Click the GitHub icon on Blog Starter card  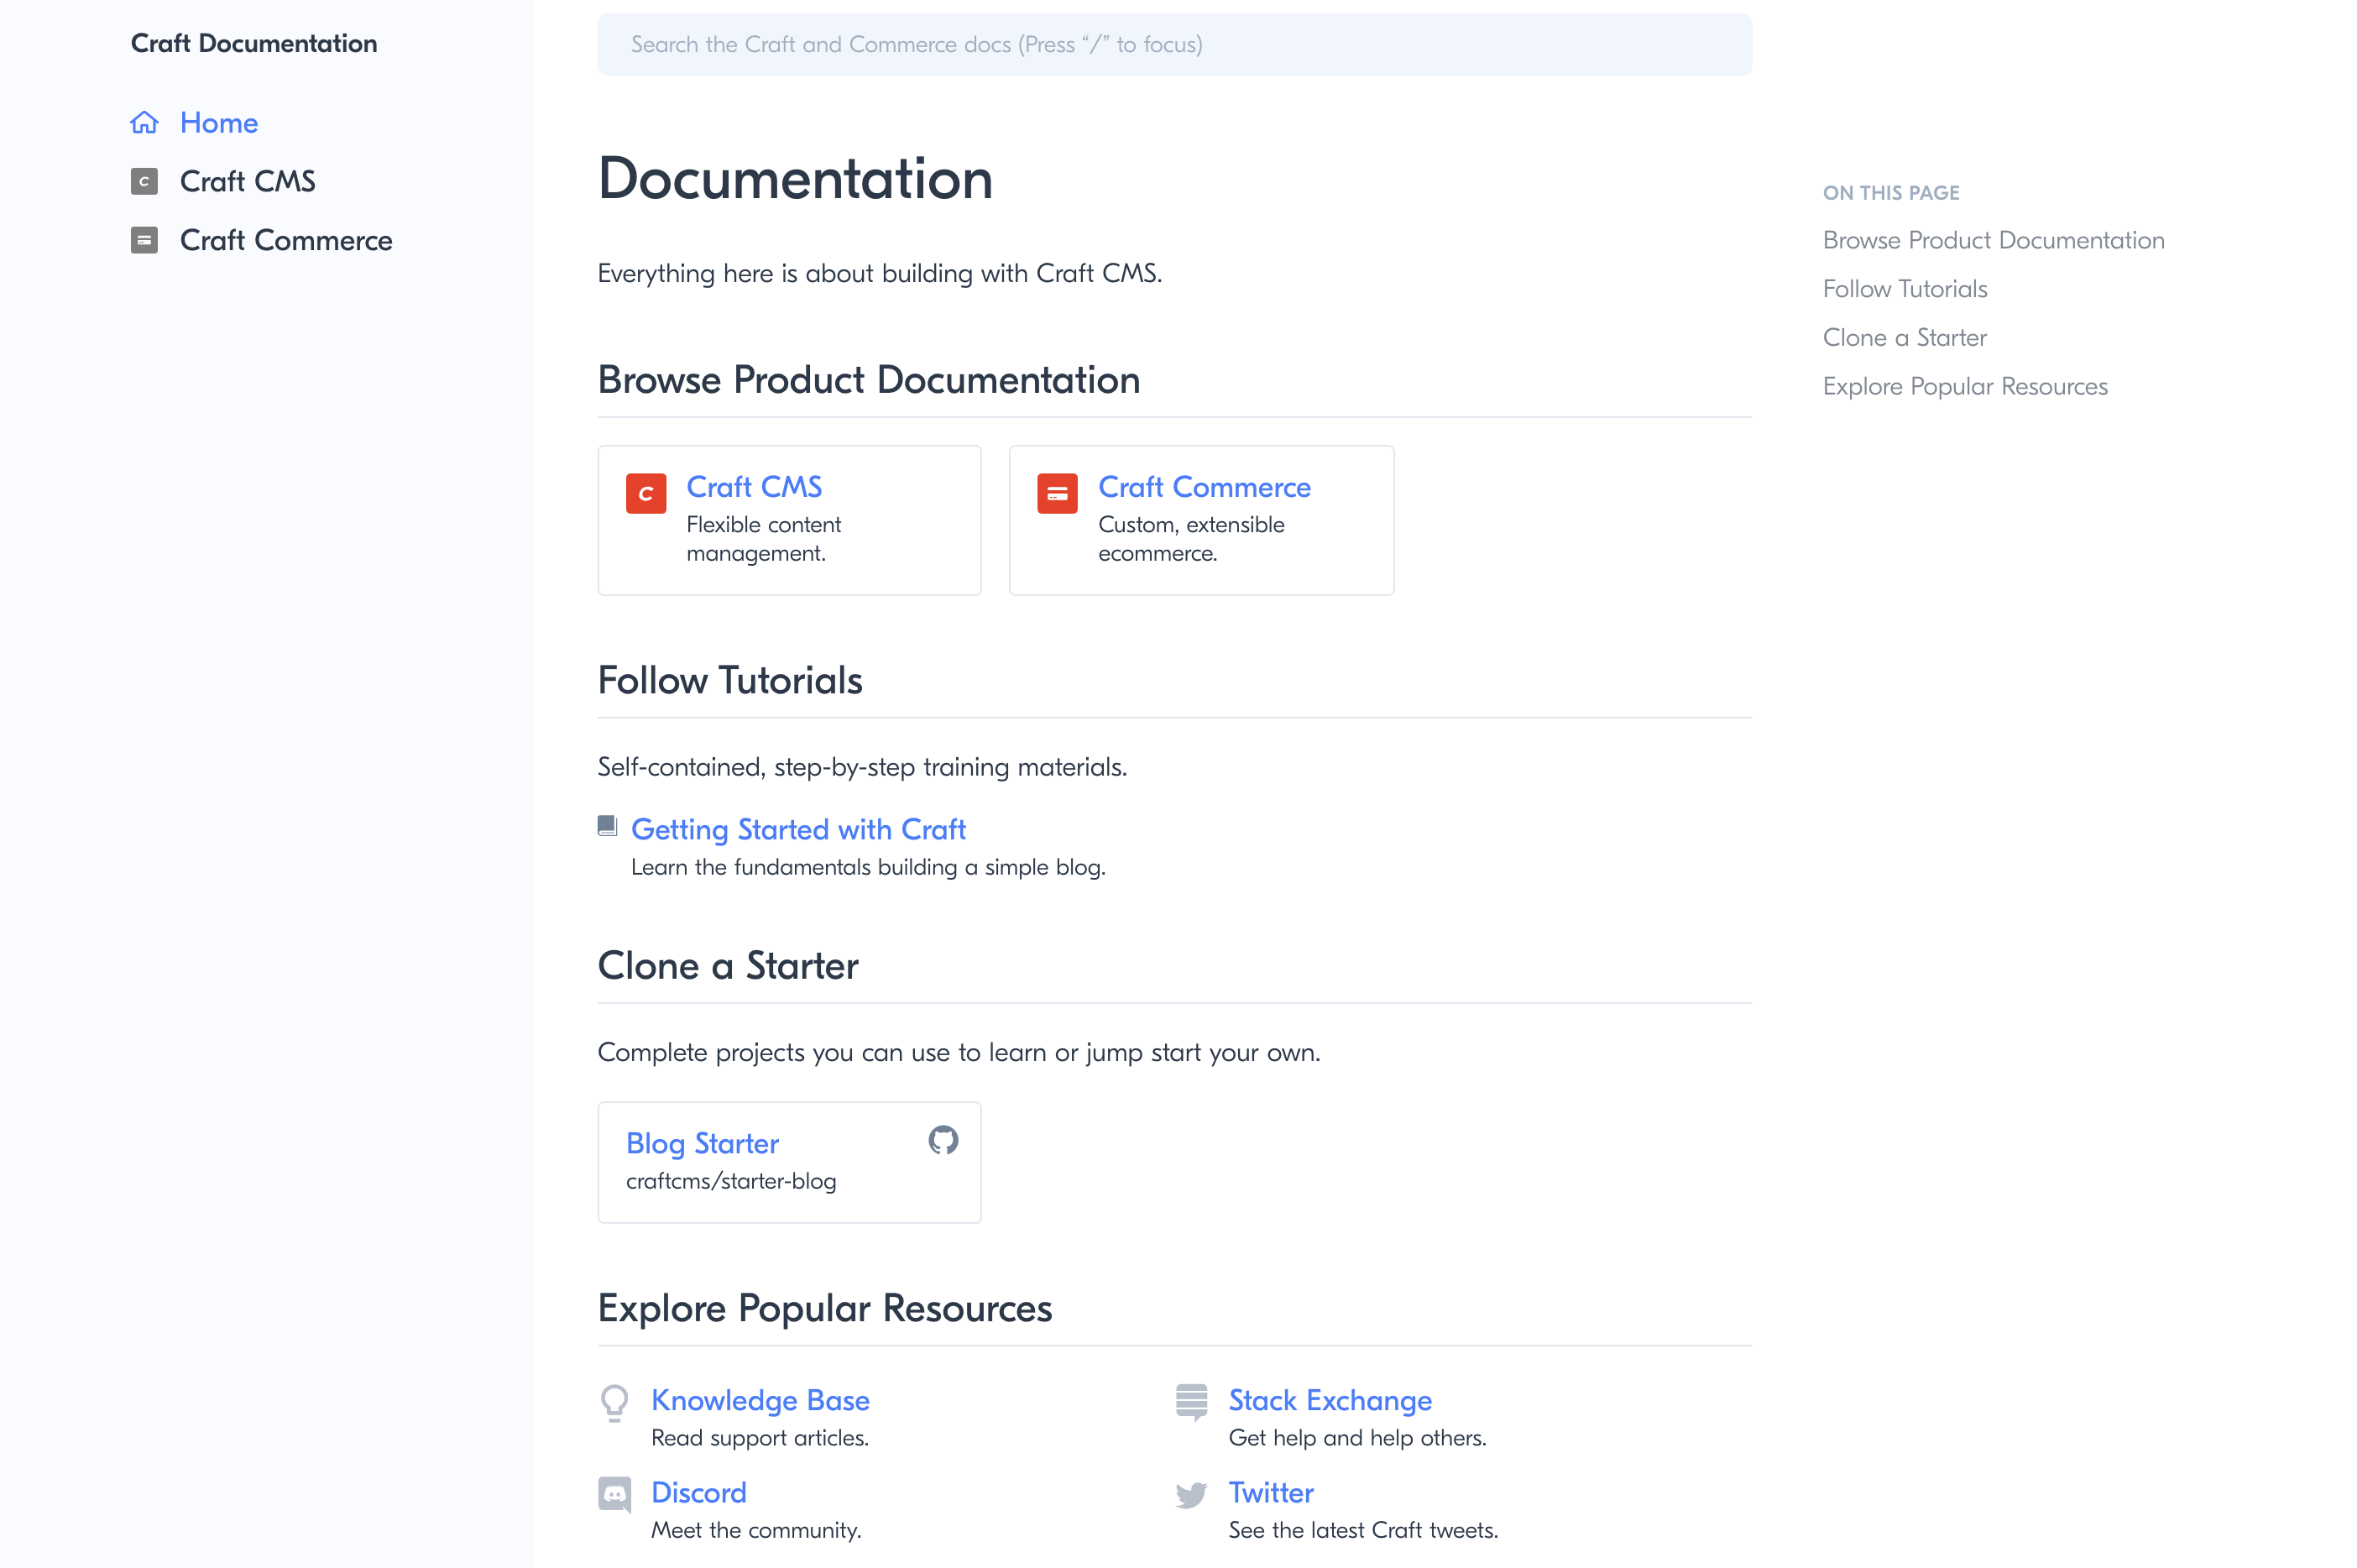click(943, 1140)
